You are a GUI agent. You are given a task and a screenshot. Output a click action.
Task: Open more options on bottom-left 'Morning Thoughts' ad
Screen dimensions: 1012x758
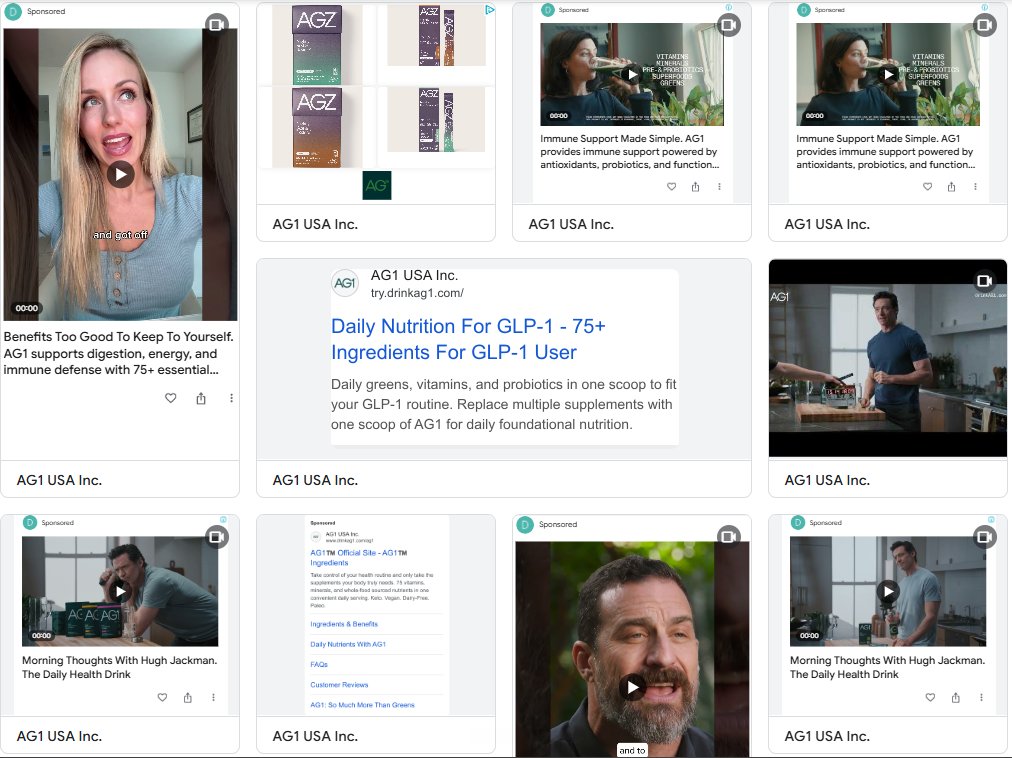(213, 697)
